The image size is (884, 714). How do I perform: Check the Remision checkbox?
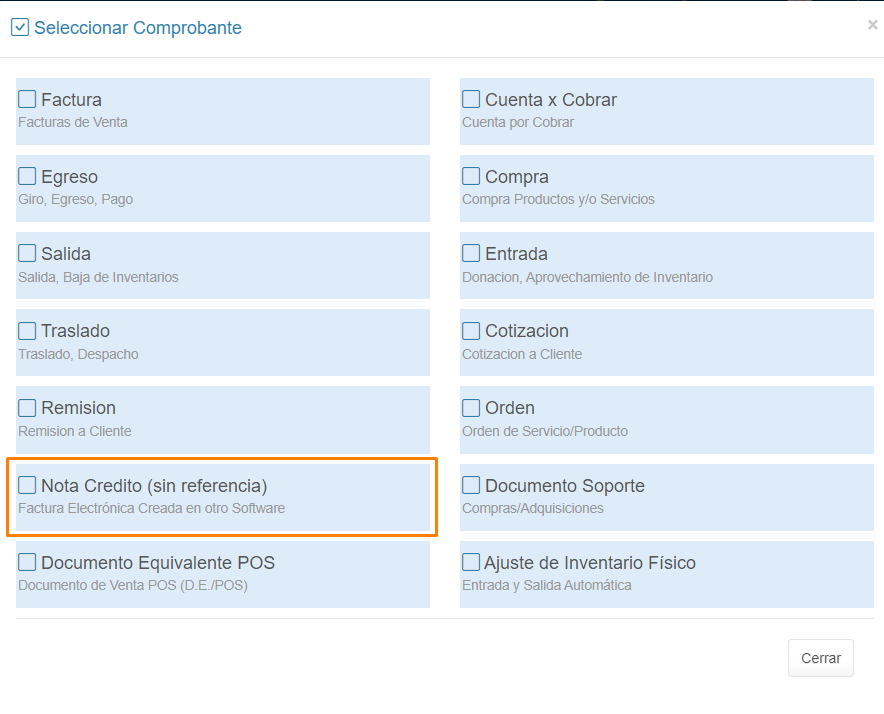27,407
